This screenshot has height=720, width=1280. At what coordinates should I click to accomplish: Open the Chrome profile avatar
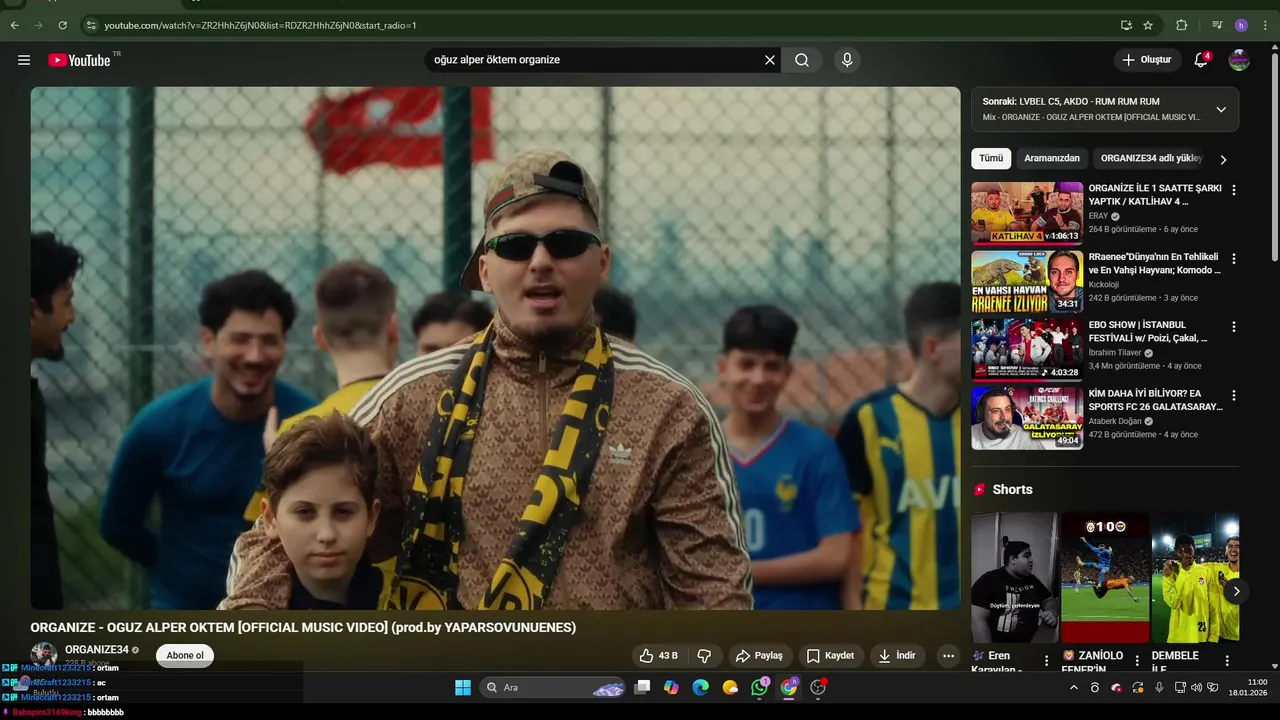pyautogui.click(x=1241, y=25)
